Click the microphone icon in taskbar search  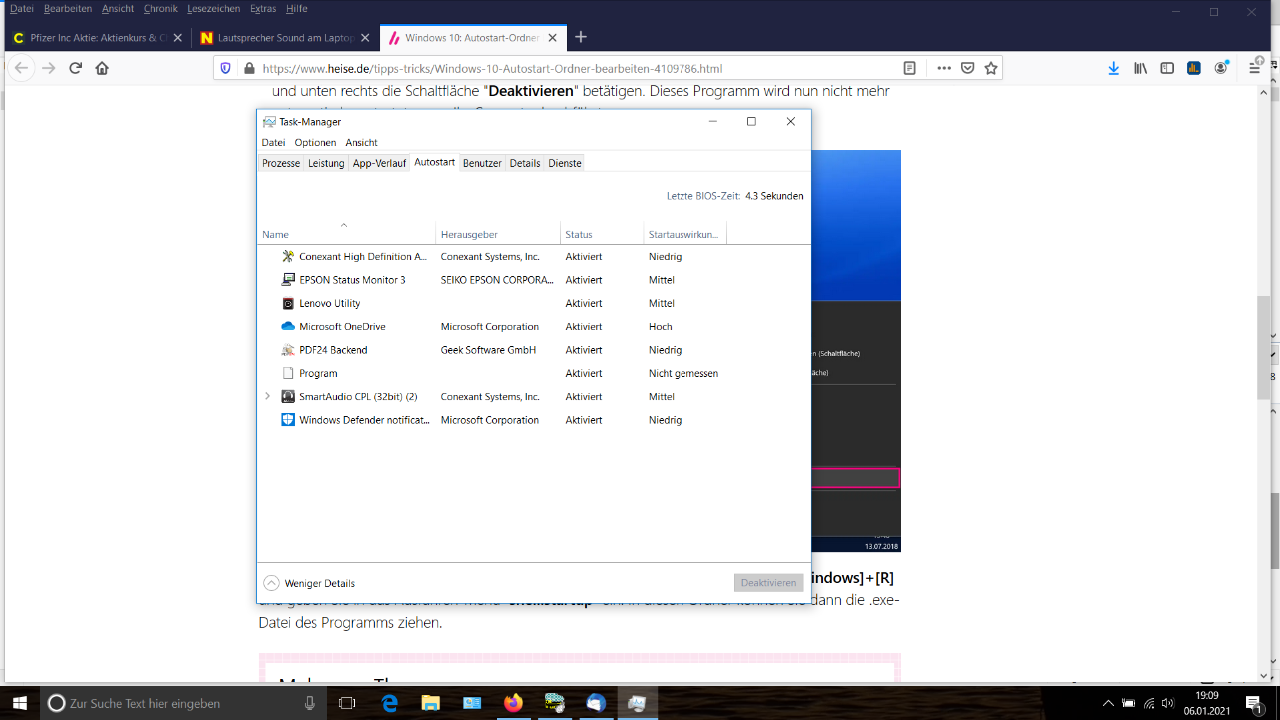click(311, 703)
